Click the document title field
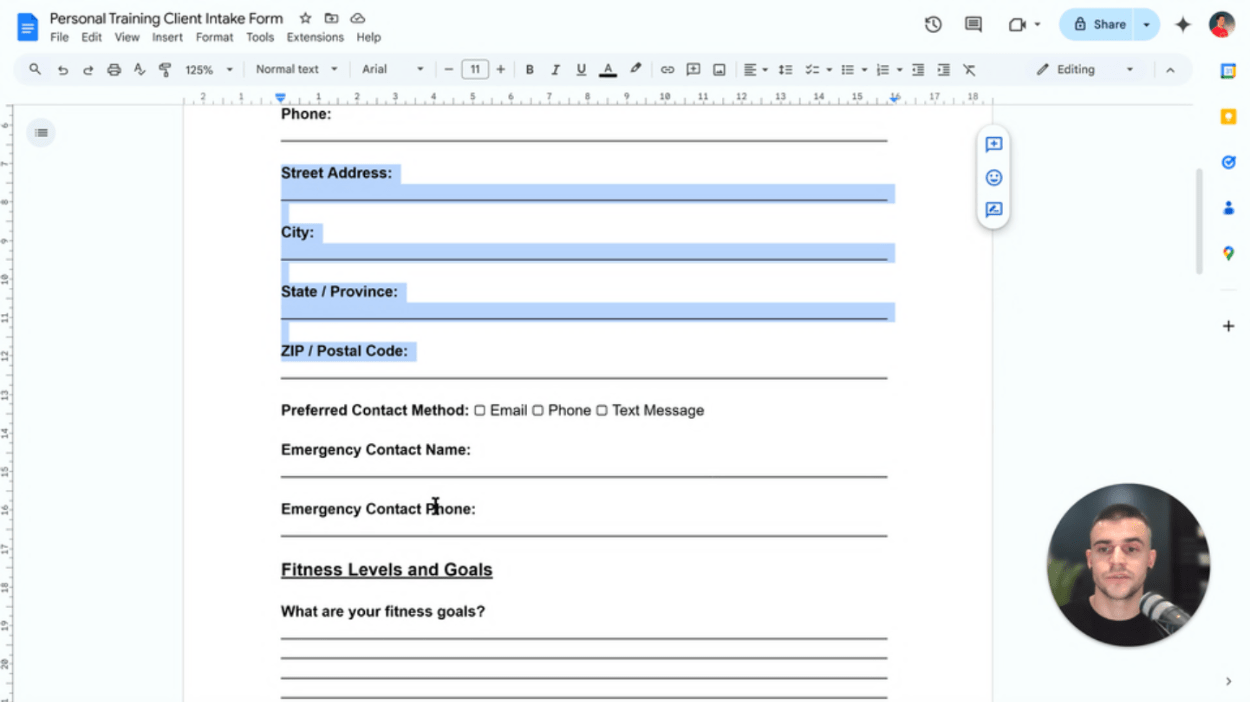This screenshot has width=1250, height=702. 168,18
